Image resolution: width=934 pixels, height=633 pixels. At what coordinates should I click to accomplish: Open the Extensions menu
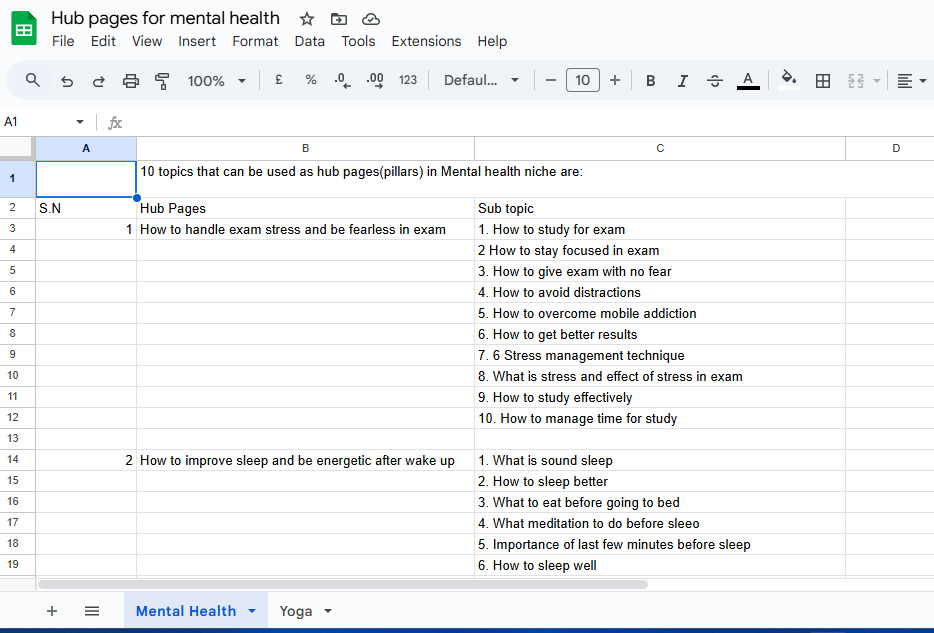click(x=426, y=41)
